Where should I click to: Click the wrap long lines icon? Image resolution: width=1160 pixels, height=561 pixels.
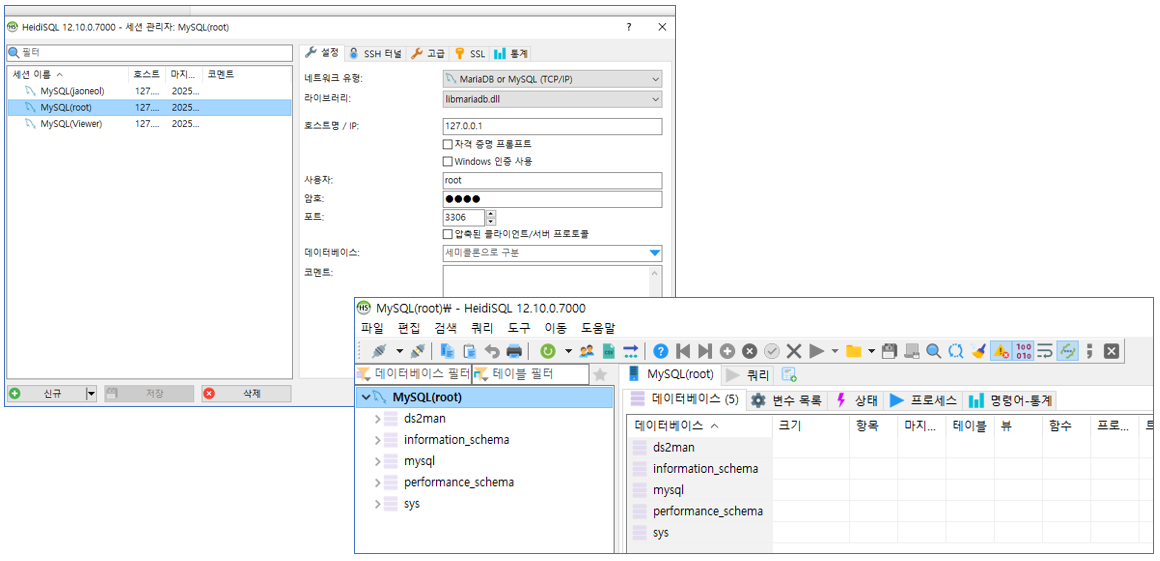[1045, 351]
